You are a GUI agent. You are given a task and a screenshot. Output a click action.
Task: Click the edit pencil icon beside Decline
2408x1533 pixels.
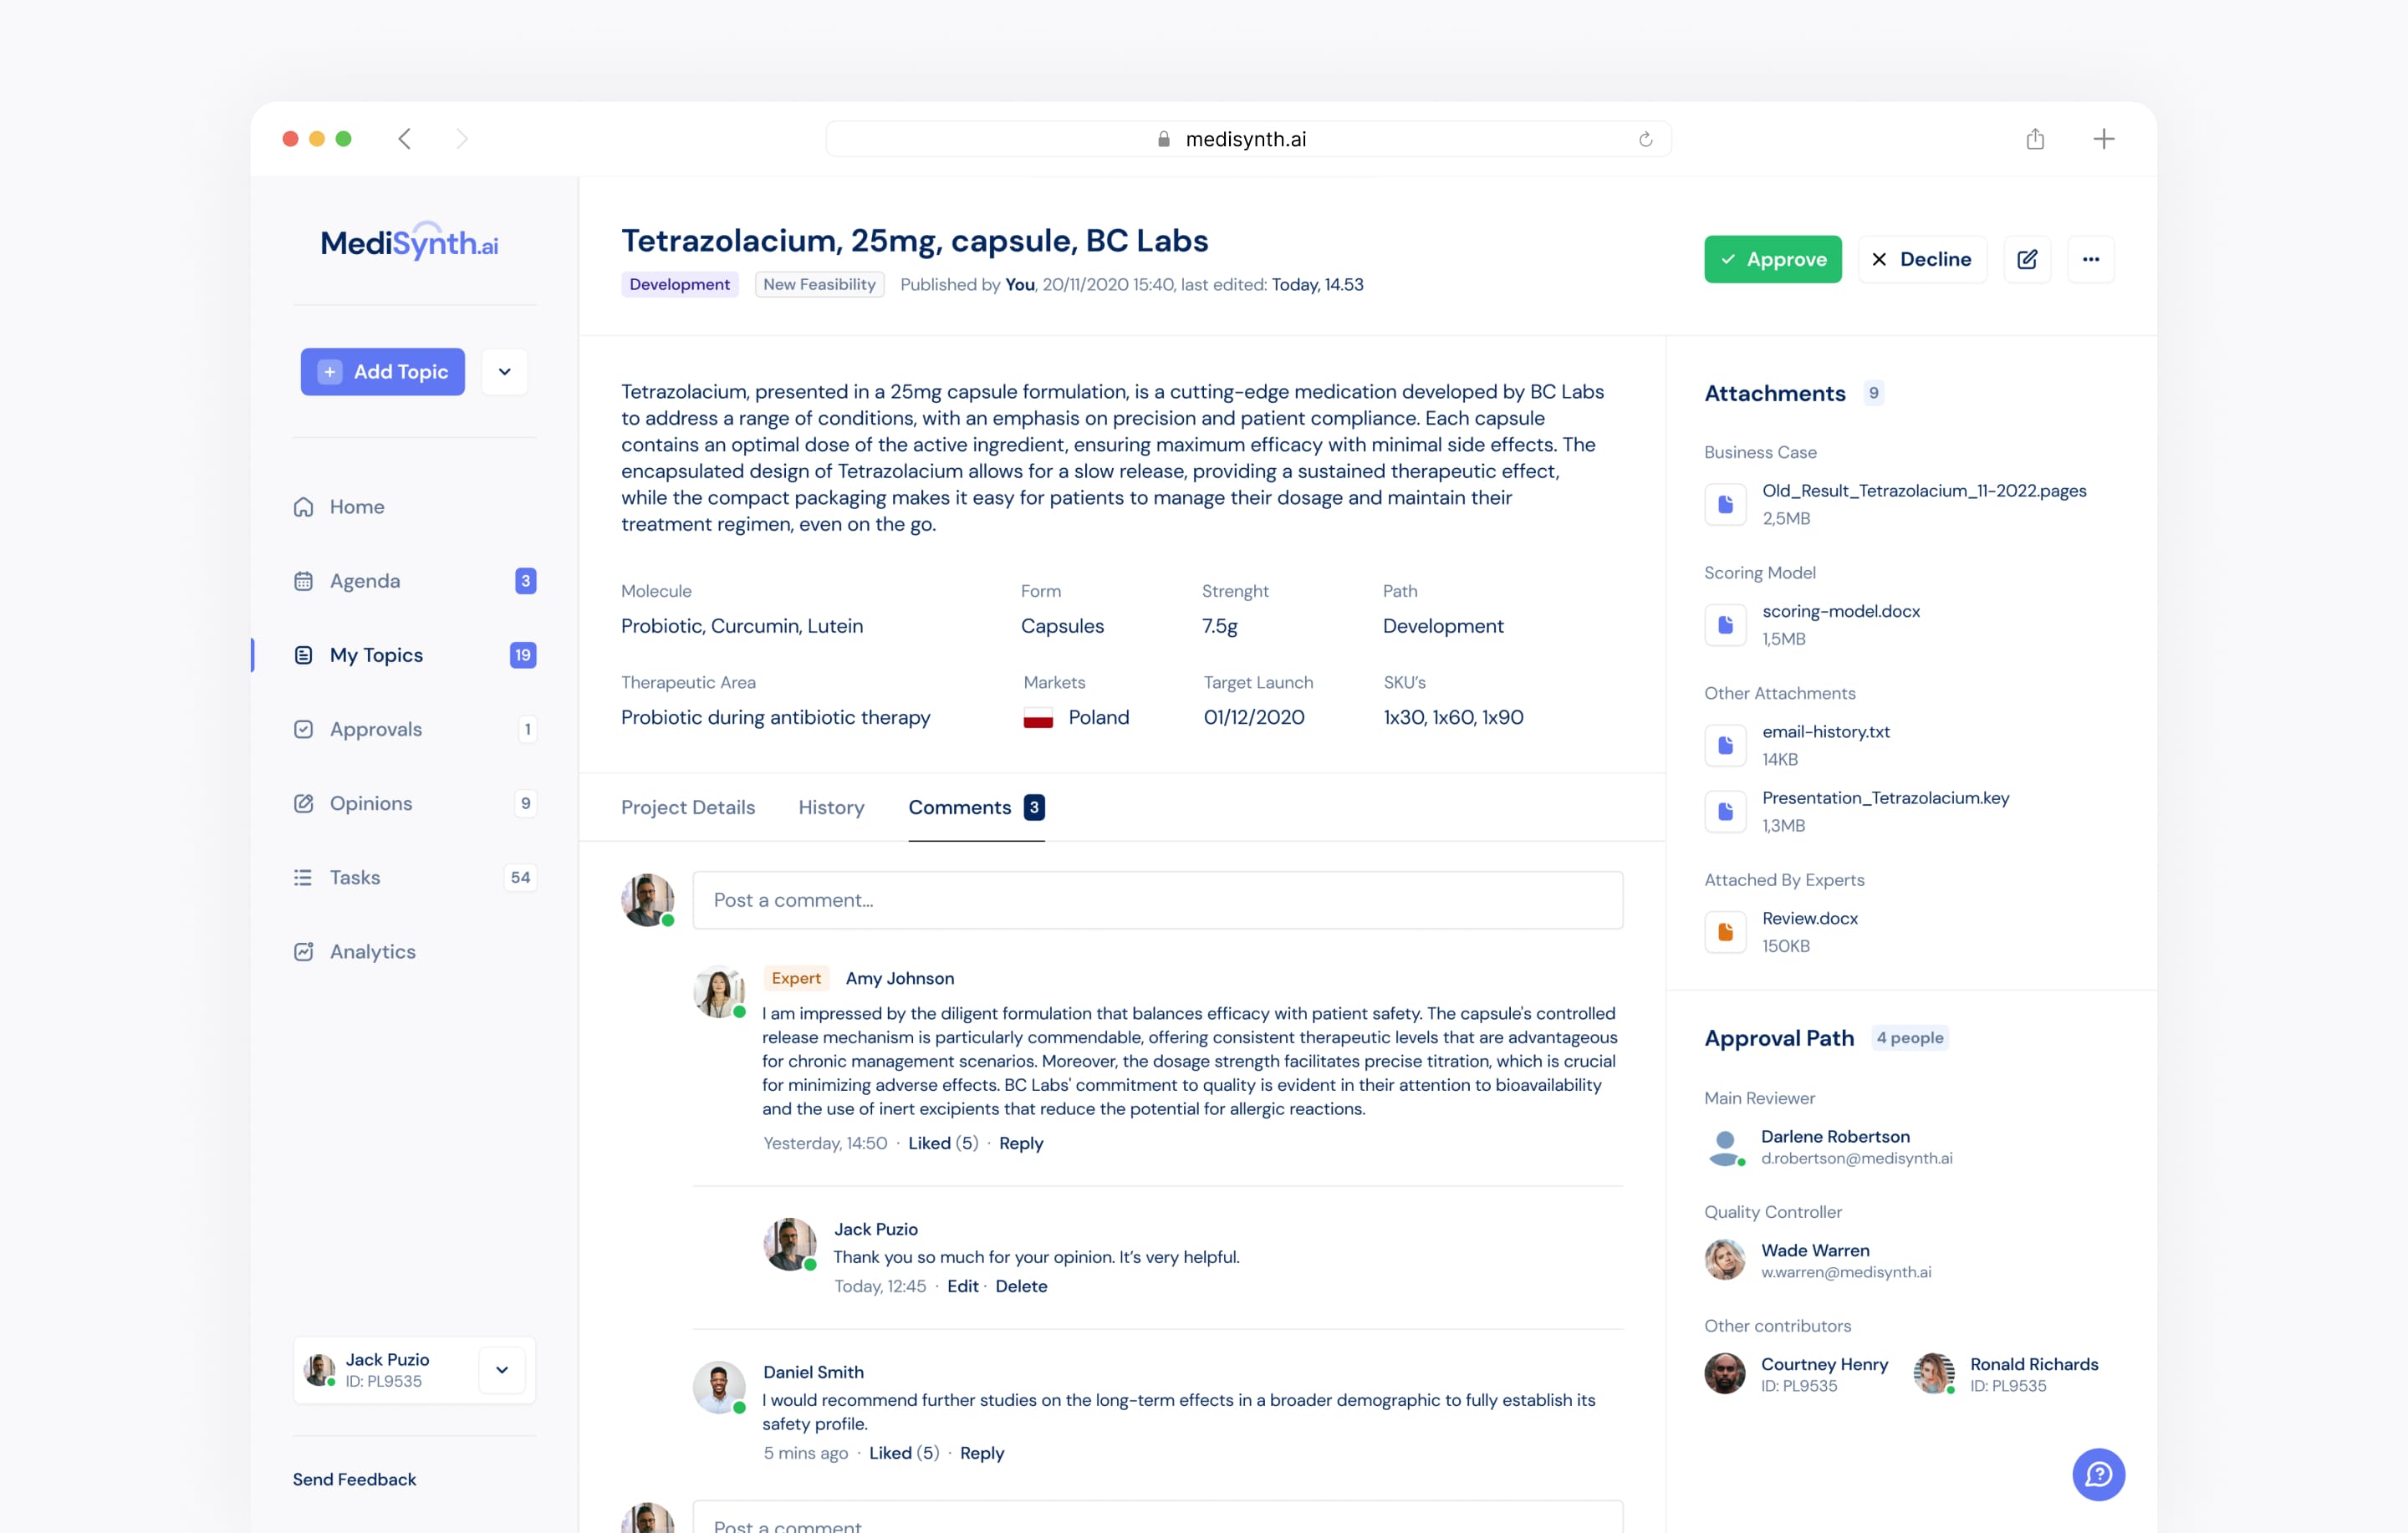click(2027, 259)
